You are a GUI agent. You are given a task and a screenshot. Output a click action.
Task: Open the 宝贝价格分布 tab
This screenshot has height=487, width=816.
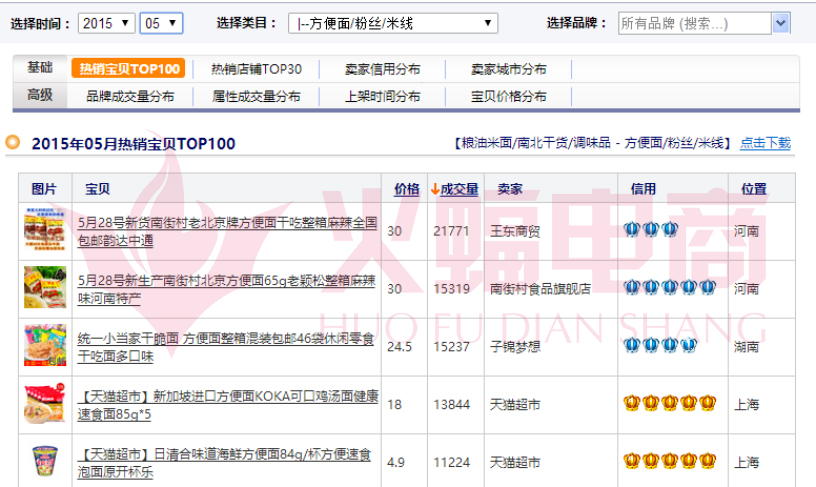pyautogui.click(x=508, y=96)
